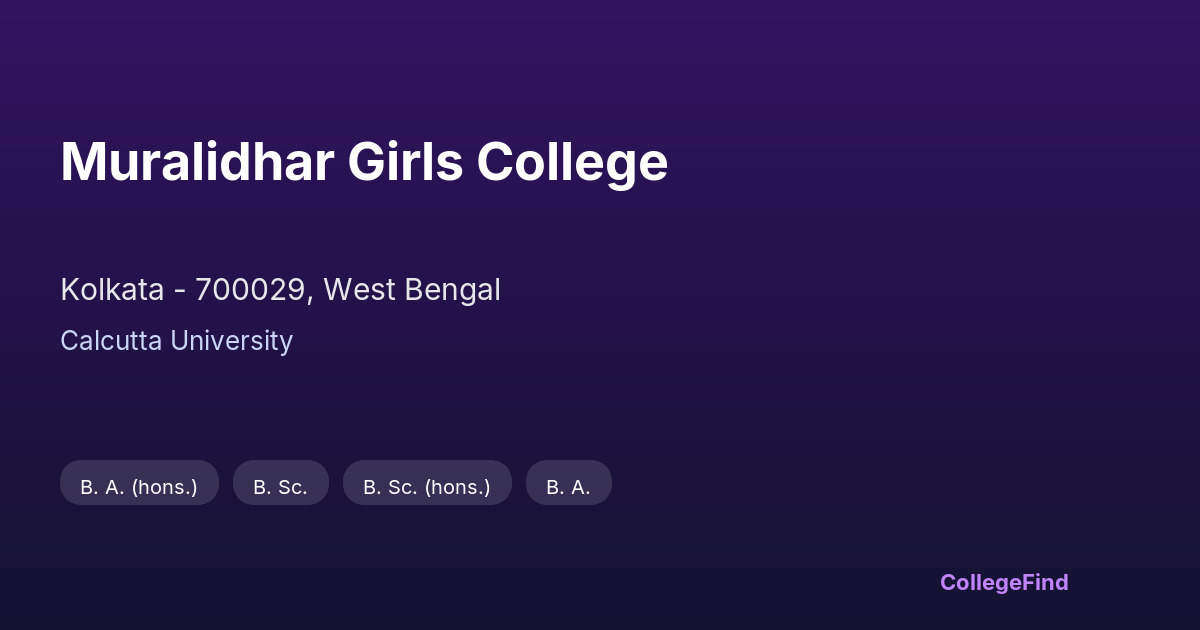
Task: Click the city name Kolkata
Action: [x=112, y=290]
